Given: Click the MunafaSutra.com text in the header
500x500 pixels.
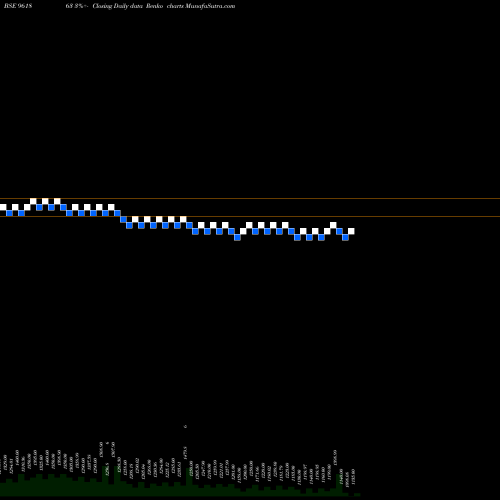Looking at the screenshot, I should (210, 6).
